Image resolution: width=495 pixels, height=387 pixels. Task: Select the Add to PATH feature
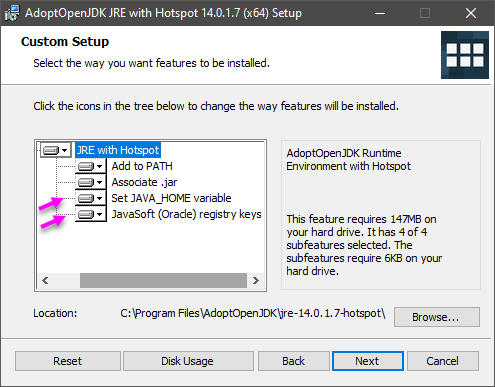(x=142, y=166)
